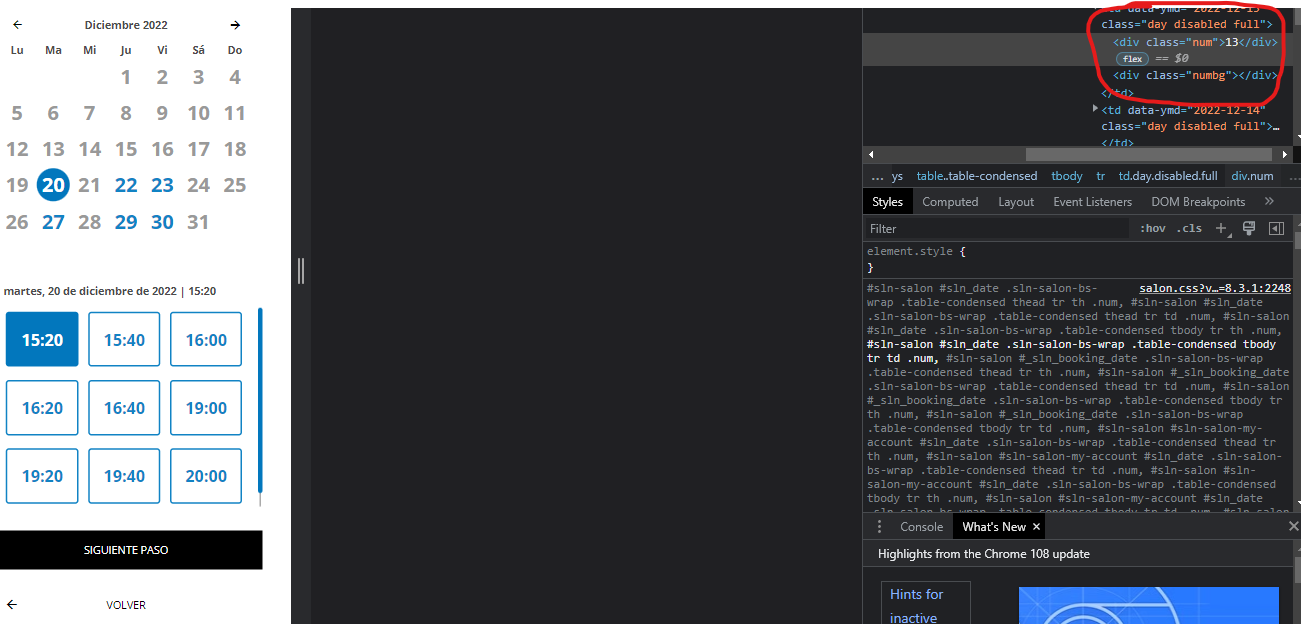Click disabled calendar day 31

tap(198, 222)
